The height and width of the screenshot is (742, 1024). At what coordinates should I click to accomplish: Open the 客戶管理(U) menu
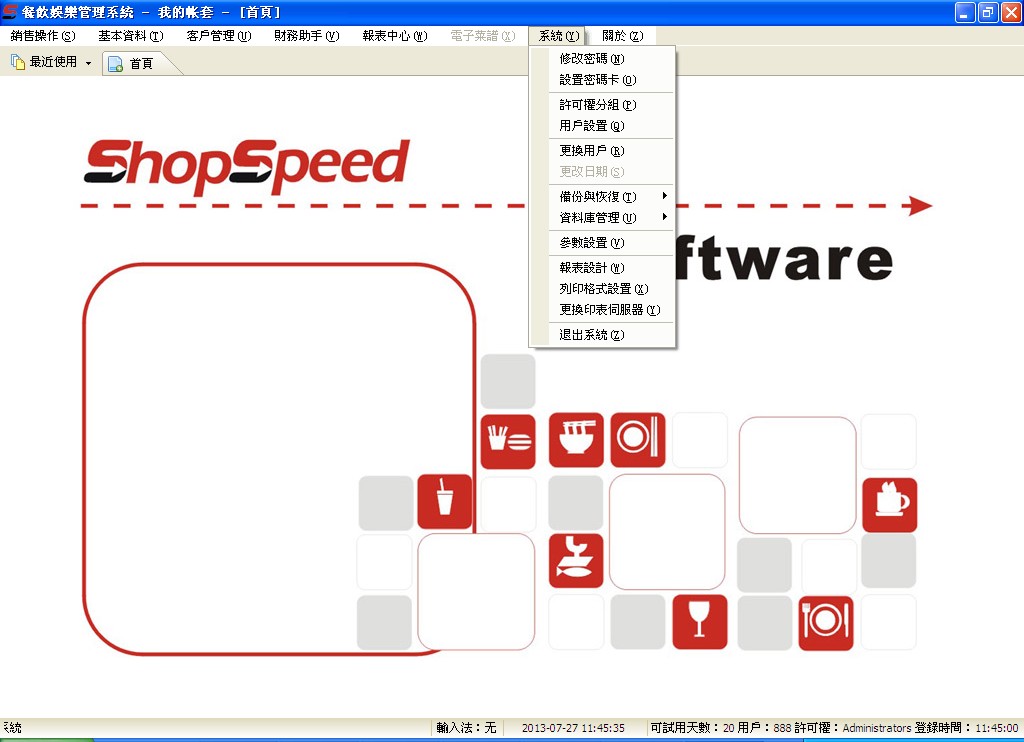[219, 36]
